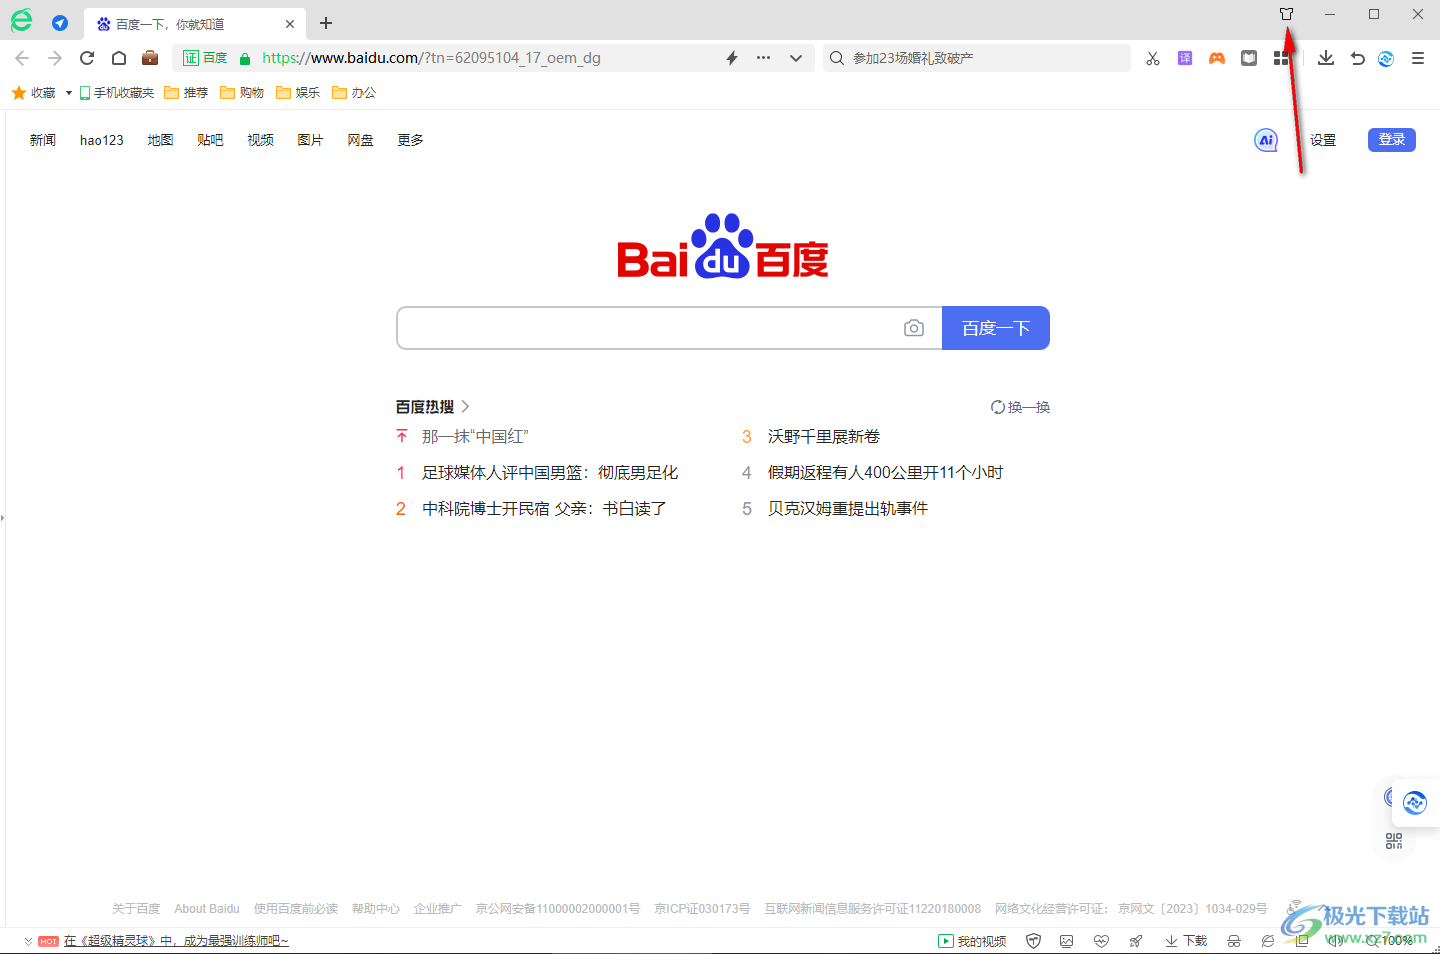Open the downloads arrow icon in toolbar
Screen dimensions: 1440x954
[x=1326, y=58]
